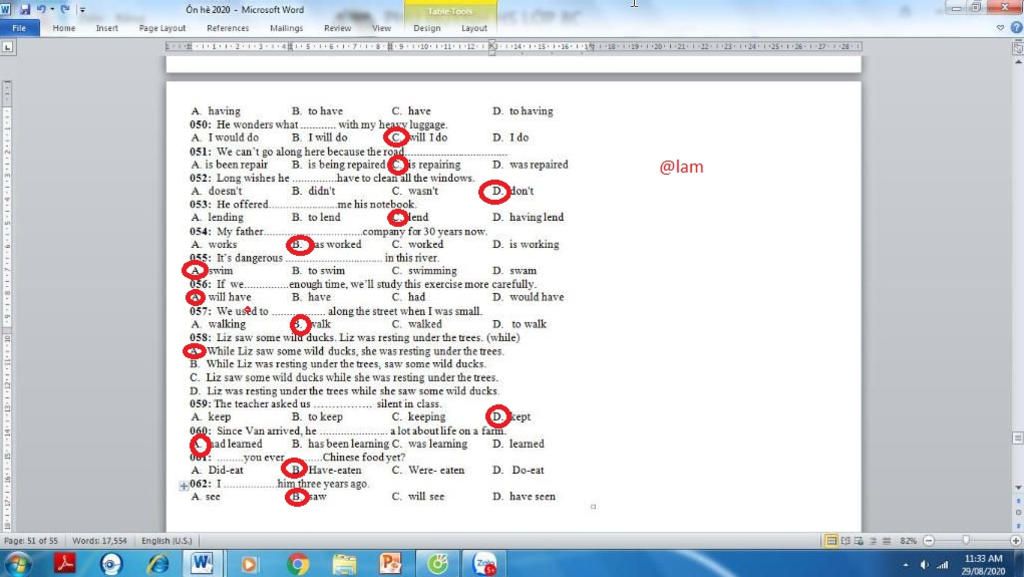This screenshot has width=1024, height=577.
Task: Click the horizontal ruler above the page
Action: click(513, 47)
